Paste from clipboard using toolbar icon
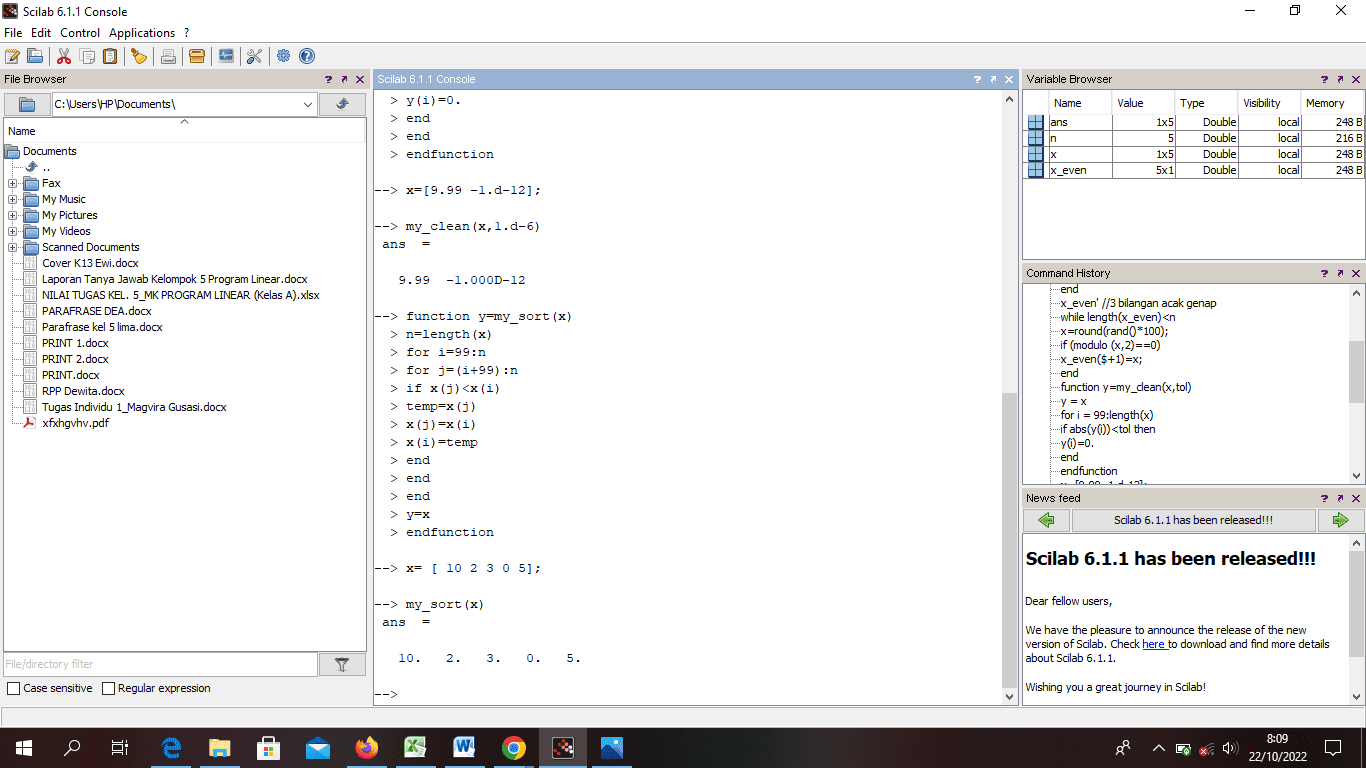 (x=110, y=56)
